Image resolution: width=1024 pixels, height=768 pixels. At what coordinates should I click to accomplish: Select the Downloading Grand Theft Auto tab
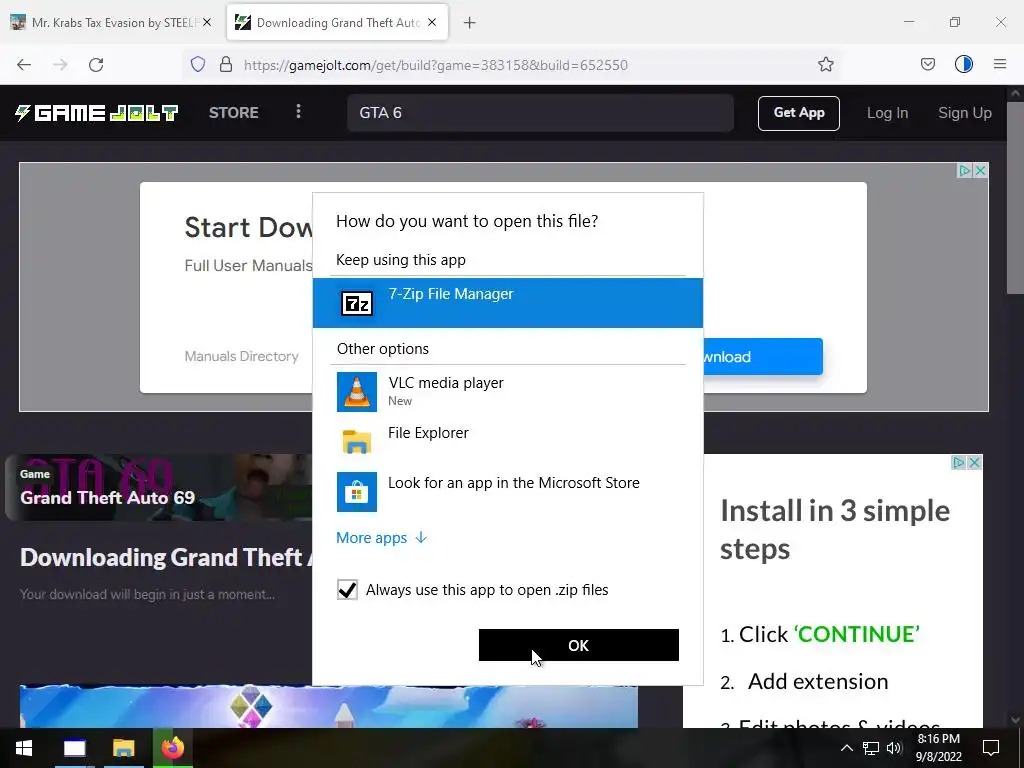(337, 22)
